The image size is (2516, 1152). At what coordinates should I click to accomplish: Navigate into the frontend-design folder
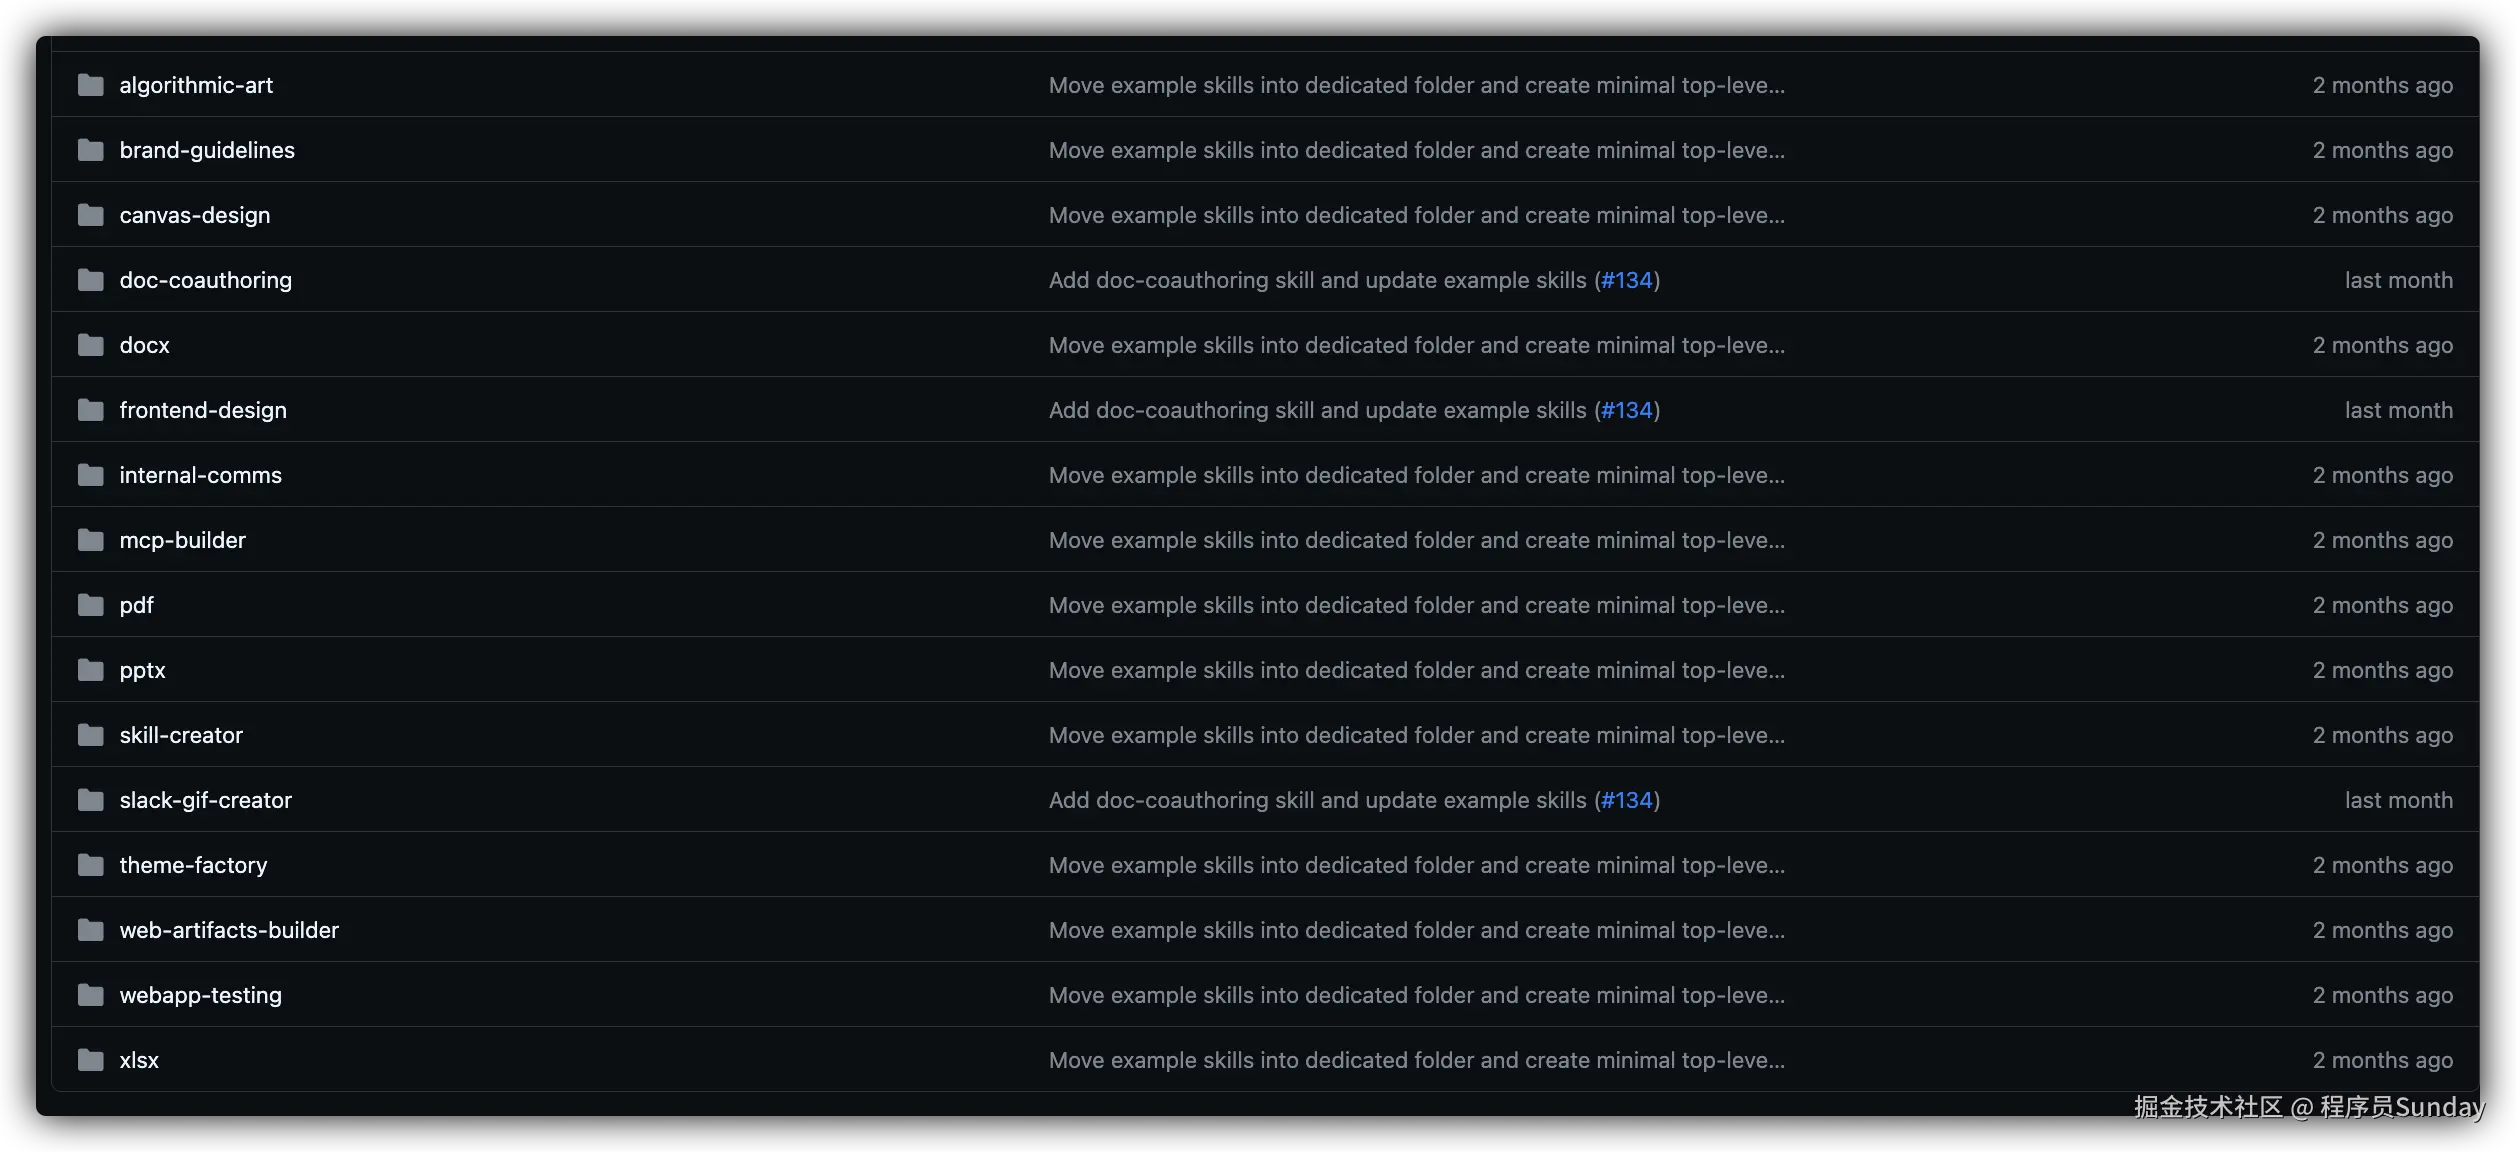pos(203,410)
